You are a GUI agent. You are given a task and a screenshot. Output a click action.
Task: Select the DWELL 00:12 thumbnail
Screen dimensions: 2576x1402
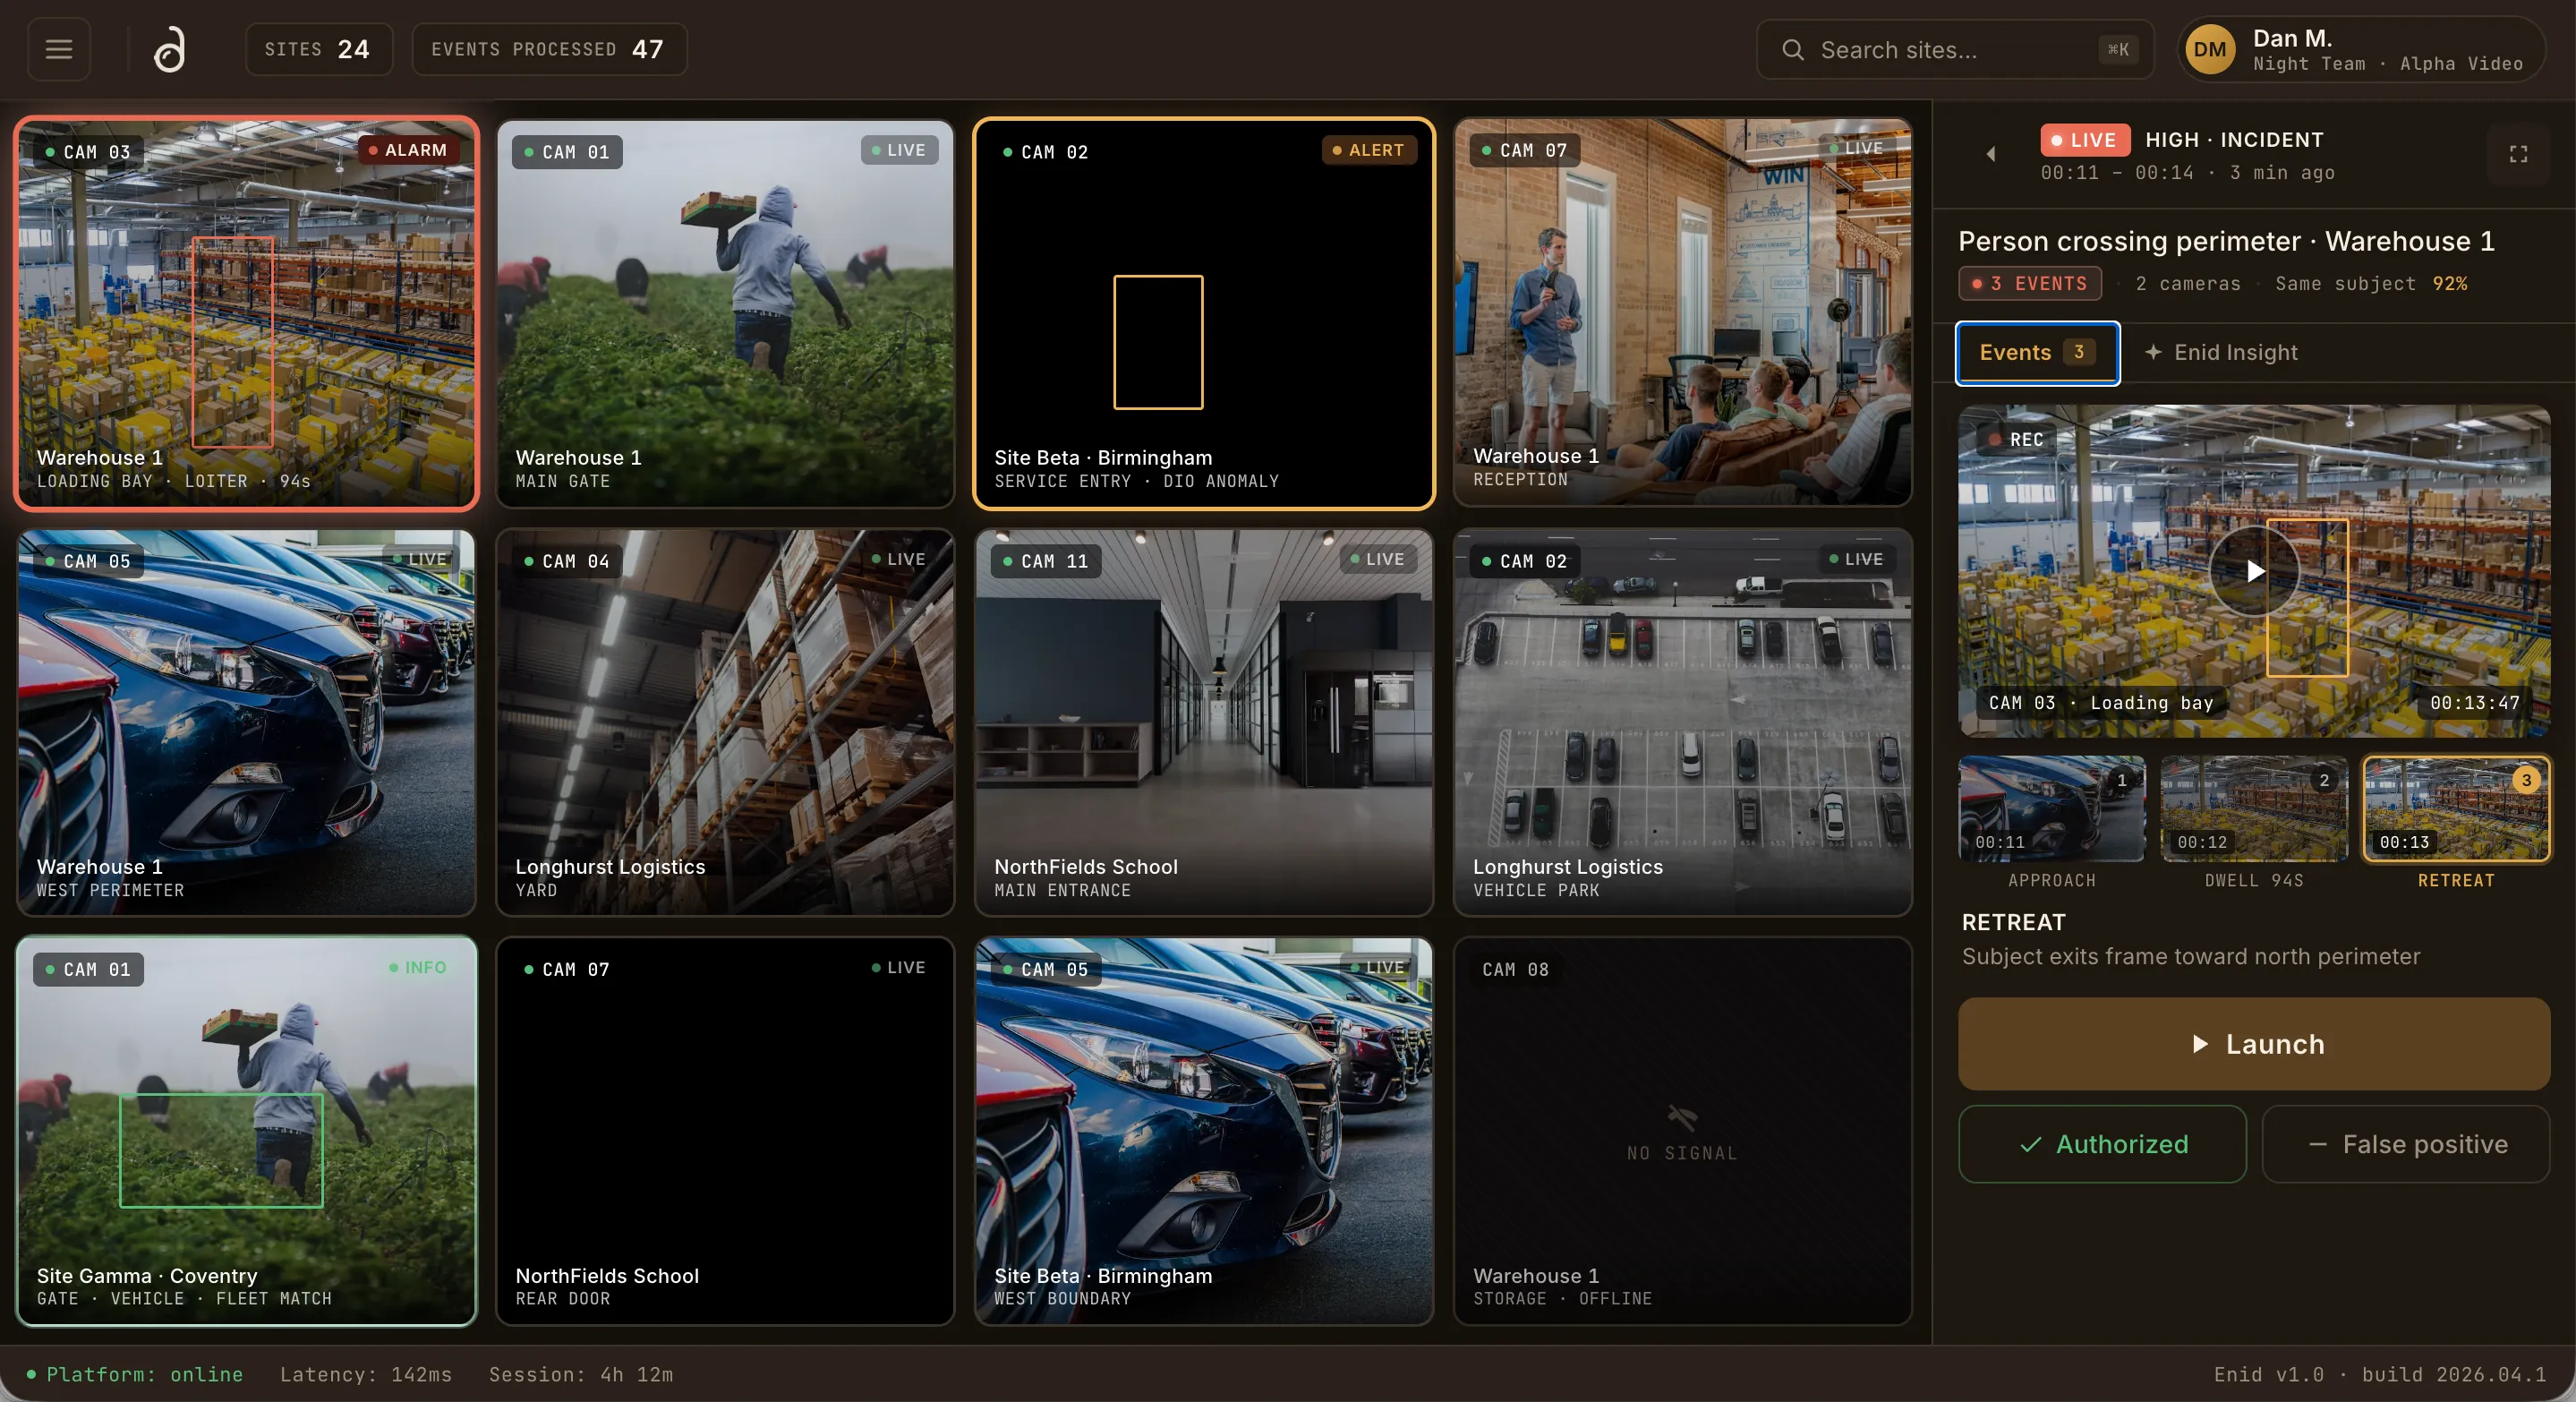click(x=2254, y=809)
